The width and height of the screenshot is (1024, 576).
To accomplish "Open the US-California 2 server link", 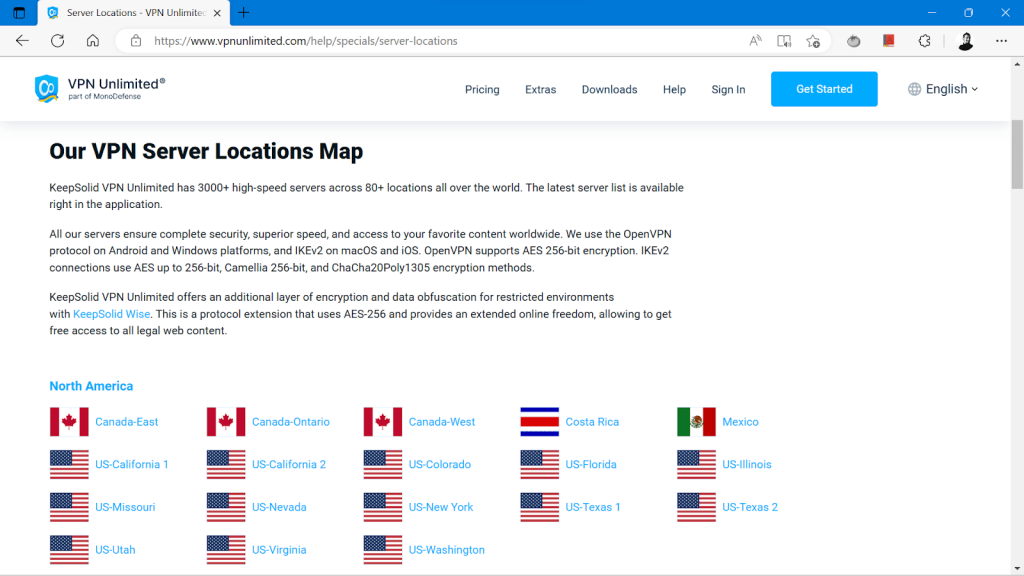I will click(289, 464).
